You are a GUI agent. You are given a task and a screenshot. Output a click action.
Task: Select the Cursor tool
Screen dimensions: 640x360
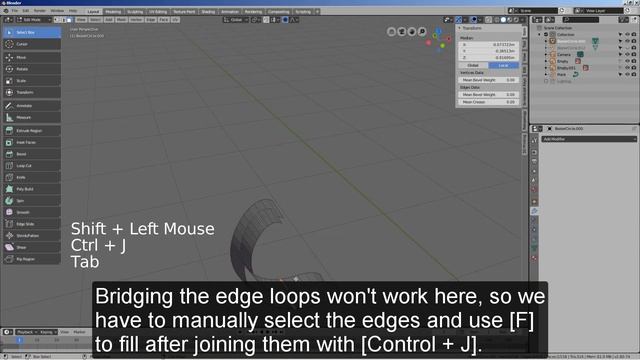coord(32,44)
